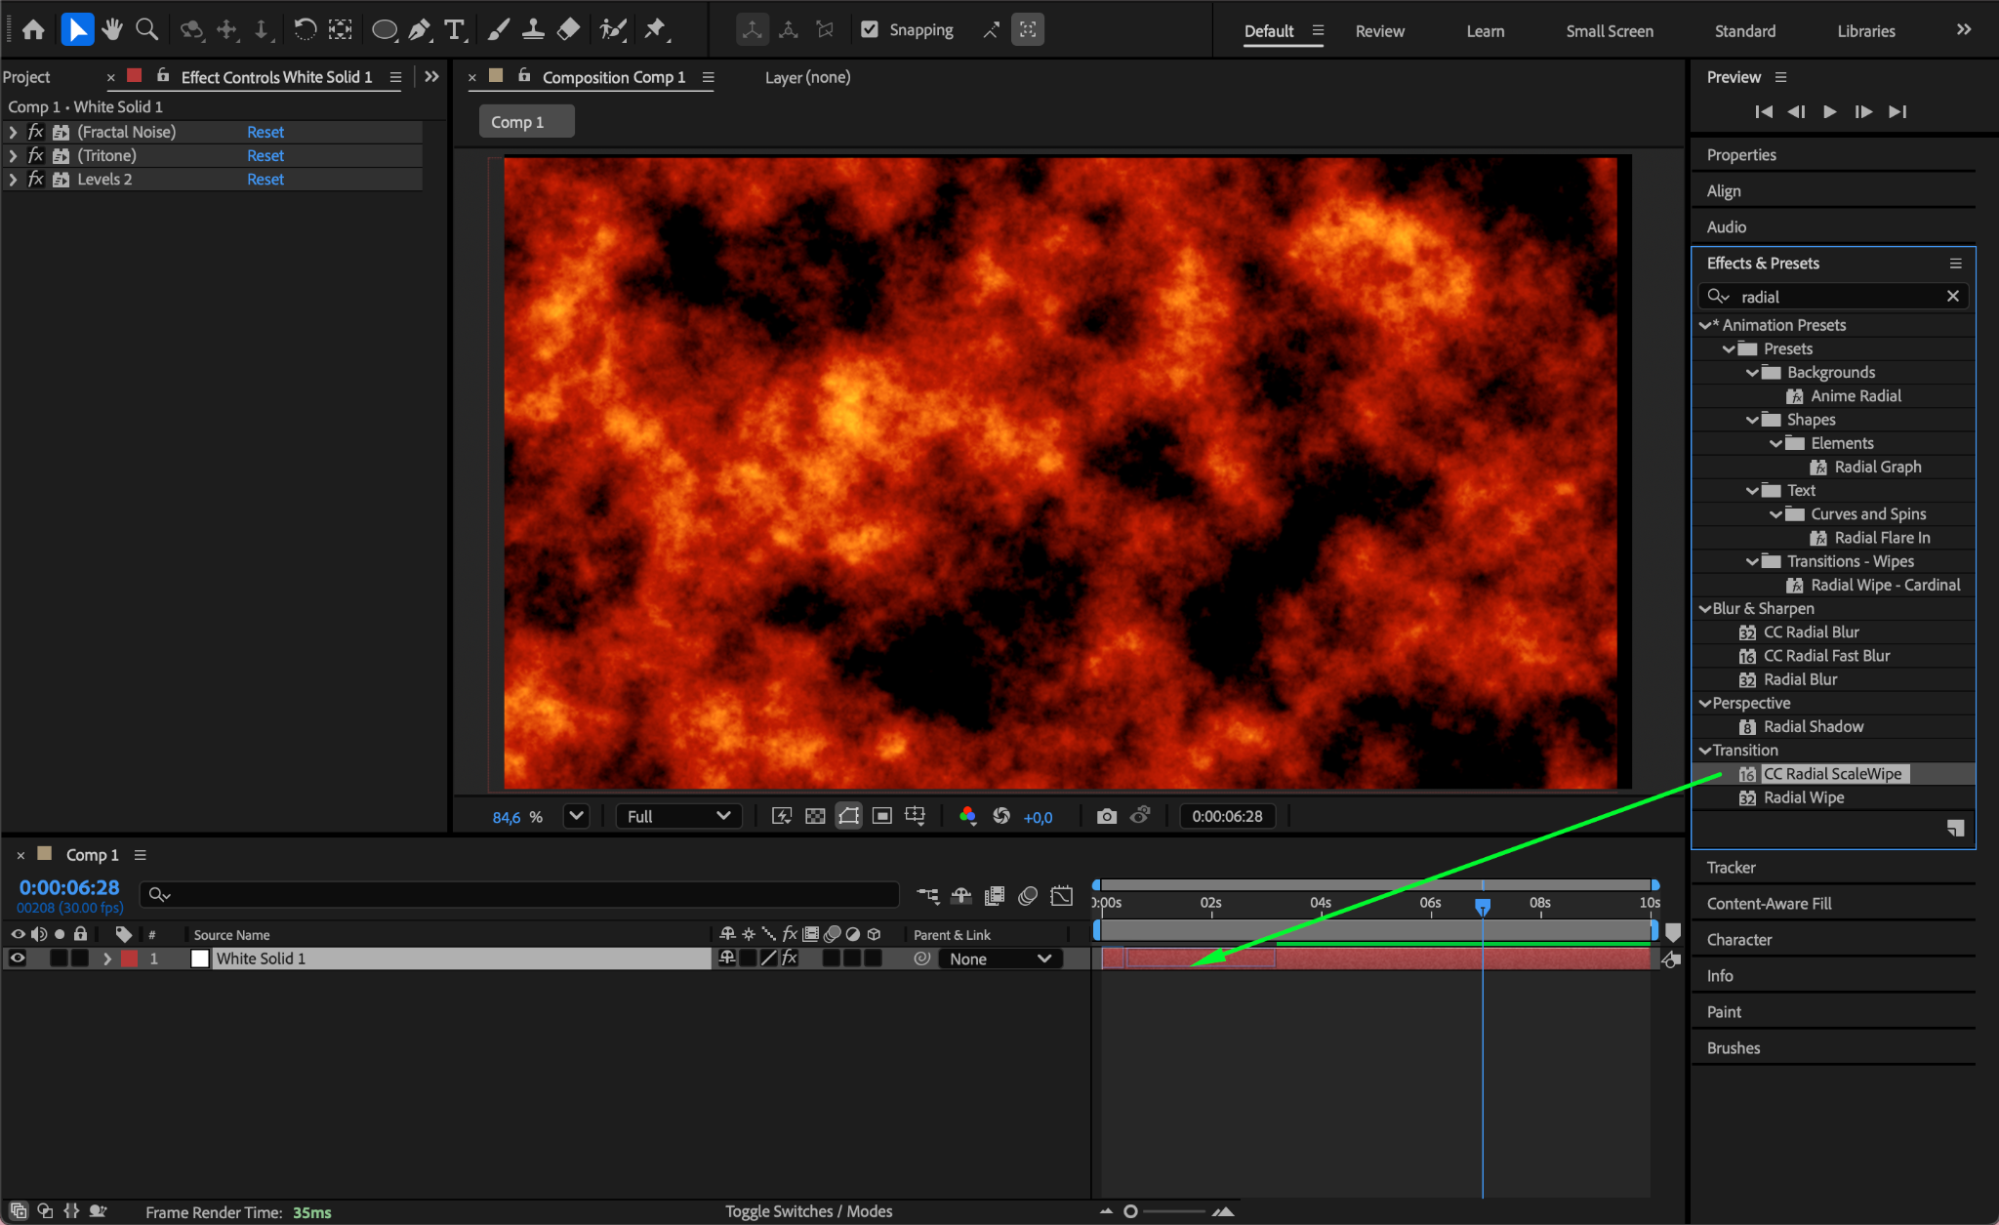Reset the Tritone effect
This screenshot has height=1225, width=1999.
click(265, 155)
